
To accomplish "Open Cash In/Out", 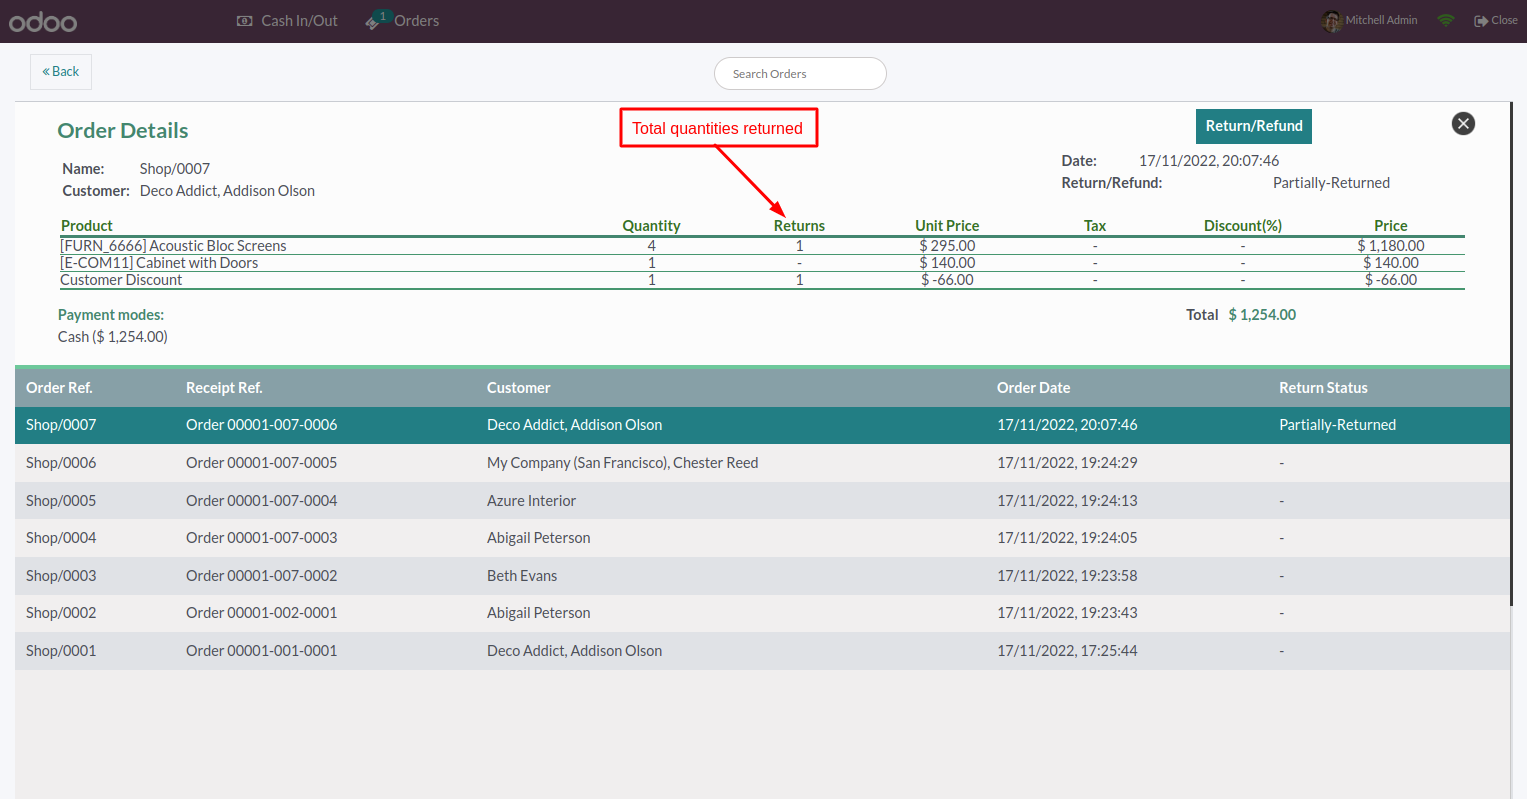I will pyautogui.click(x=287, y=21).
